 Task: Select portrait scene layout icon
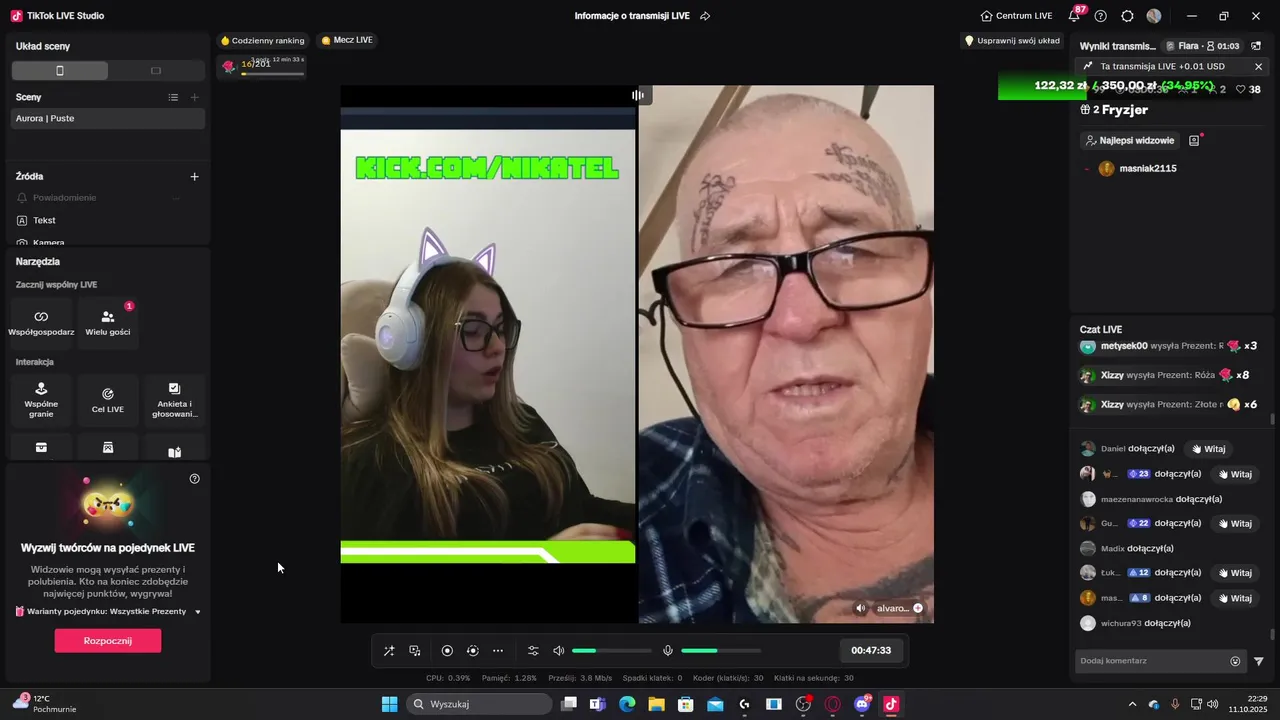(x=60, y=71)
